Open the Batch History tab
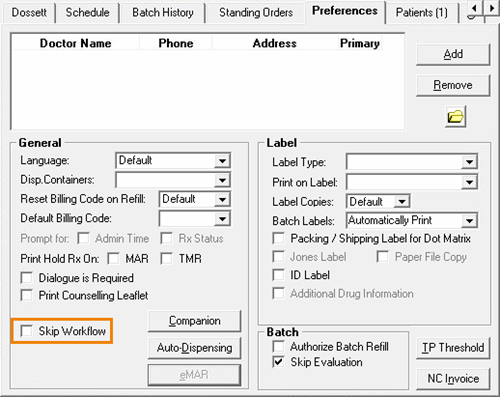Image resolution: width=500 pixels, height=397 pixels. (163, 13)
